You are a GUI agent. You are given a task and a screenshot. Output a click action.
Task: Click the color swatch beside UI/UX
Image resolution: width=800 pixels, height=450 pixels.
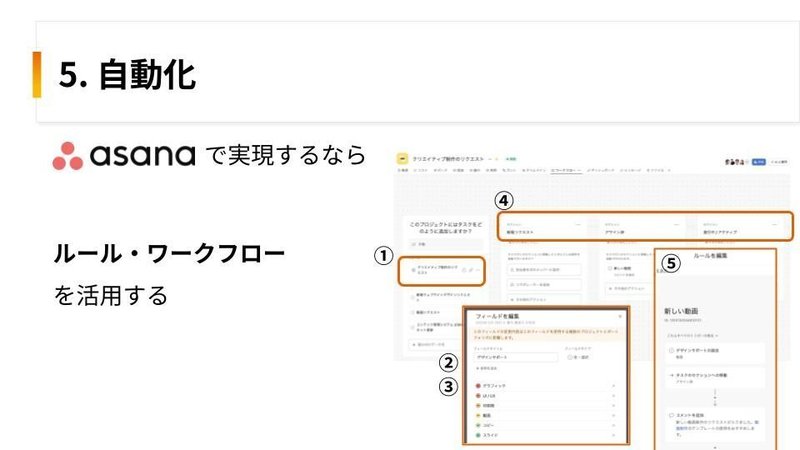coord(478,396)
